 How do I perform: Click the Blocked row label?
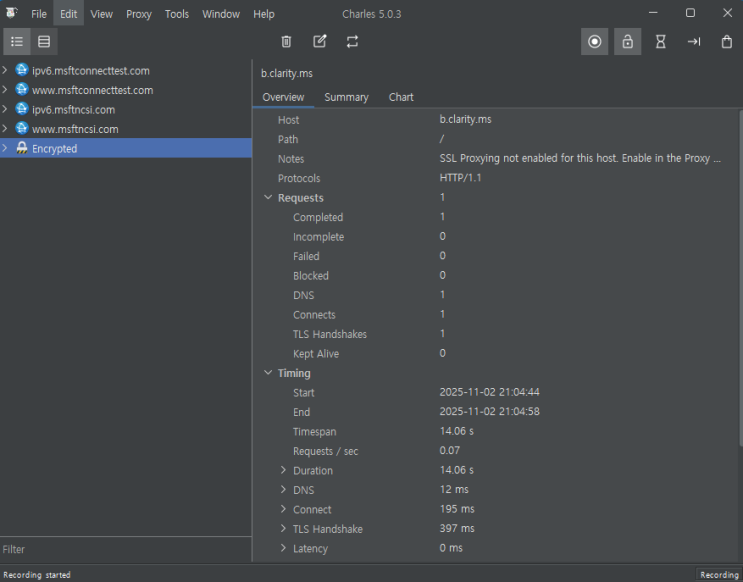coord(311,275)
